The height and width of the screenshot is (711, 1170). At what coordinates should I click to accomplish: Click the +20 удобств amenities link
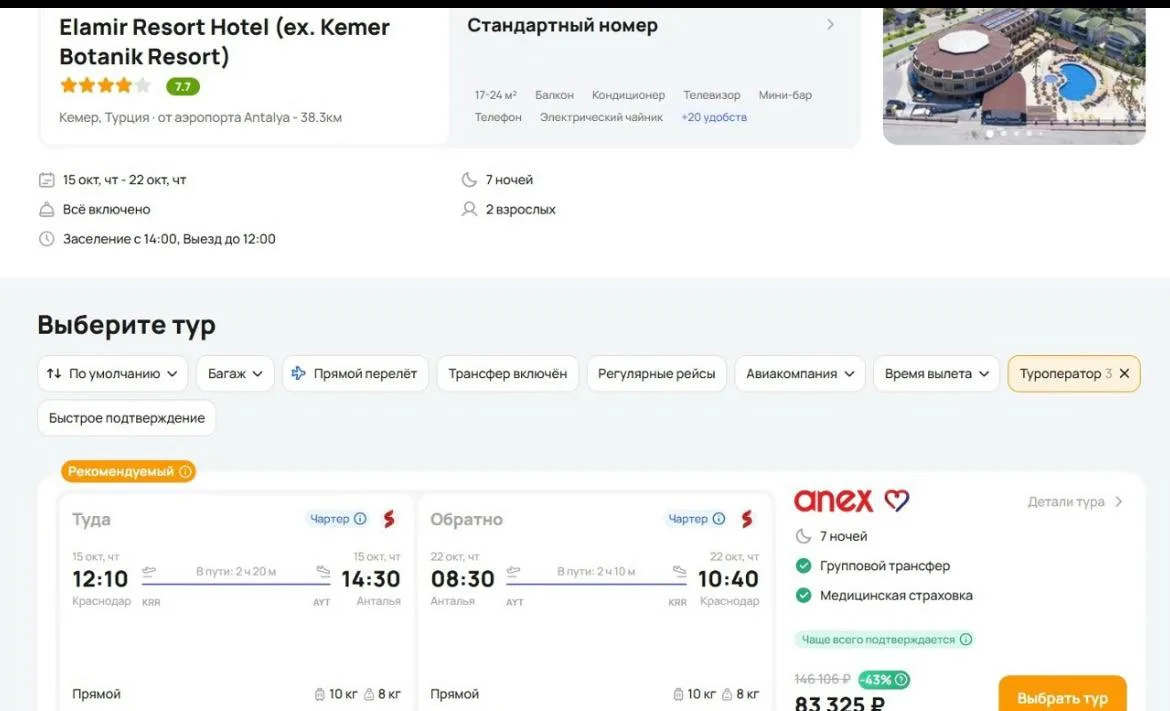[x=713, y=117]
